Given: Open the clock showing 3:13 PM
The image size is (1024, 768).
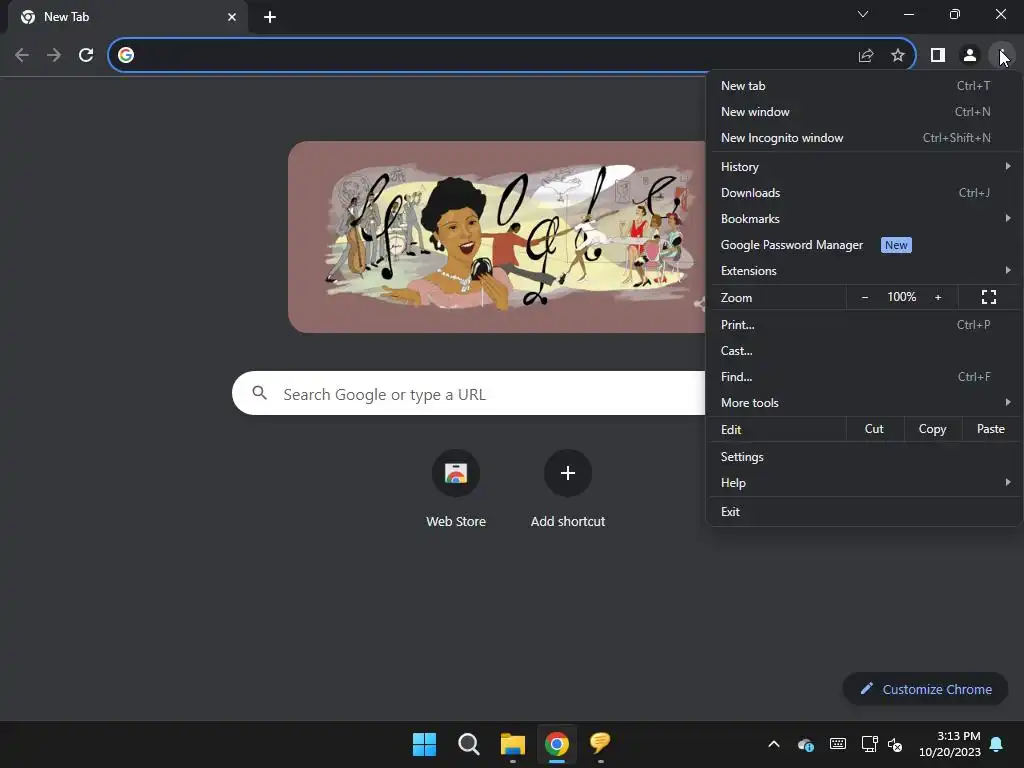Looking at the screenshot, I should coord(950,744).
